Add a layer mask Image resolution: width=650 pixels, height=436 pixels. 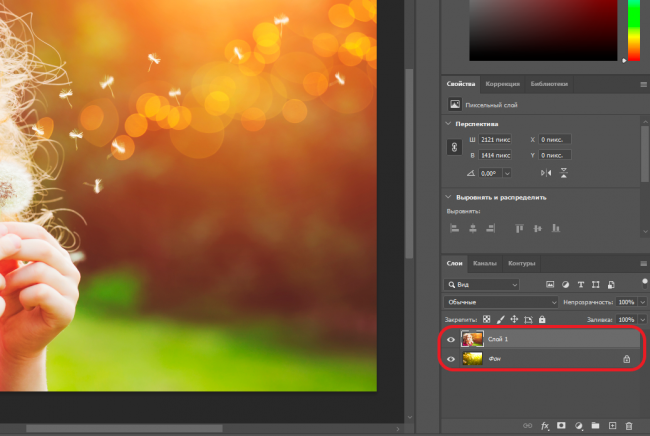pyautogui.click(x=561, y=425)
